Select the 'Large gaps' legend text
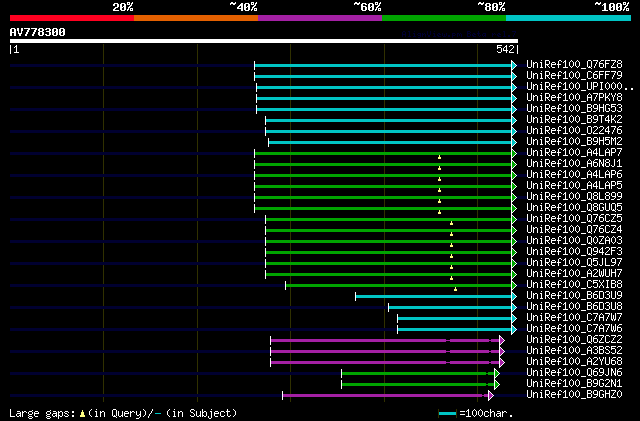The width and height of the screenshot is (640, 421). 42,413
